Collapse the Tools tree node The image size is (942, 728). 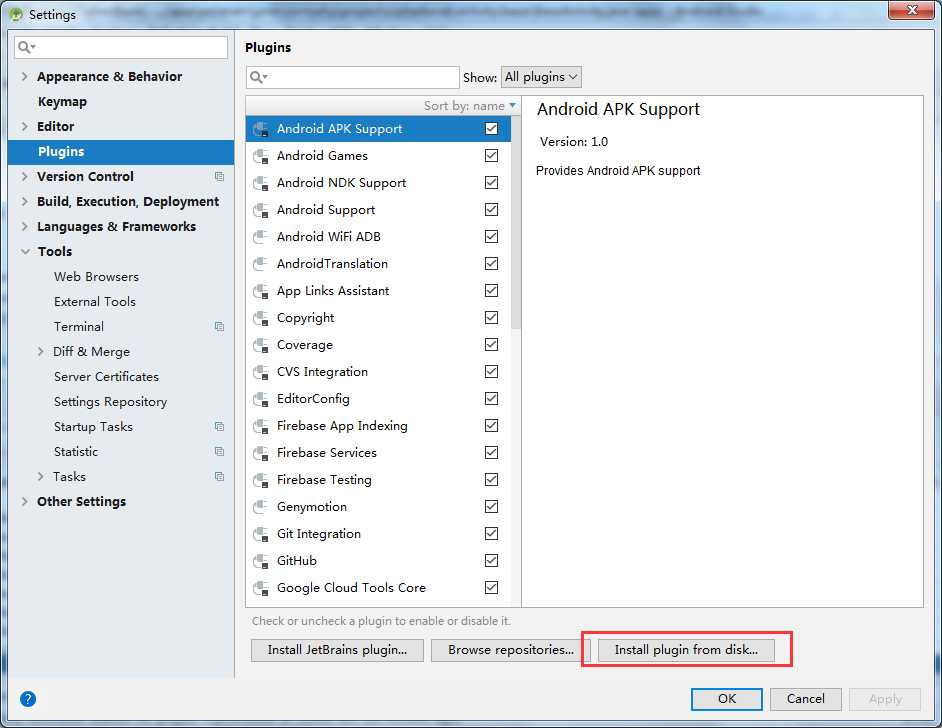click(25, 252)
